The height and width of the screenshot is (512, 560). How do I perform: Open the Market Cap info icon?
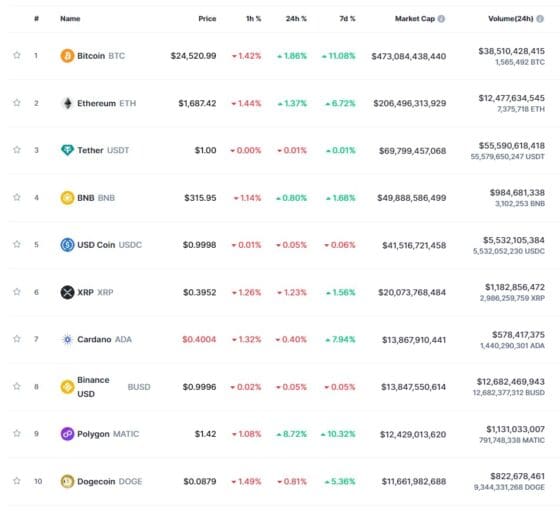(441, 19)
